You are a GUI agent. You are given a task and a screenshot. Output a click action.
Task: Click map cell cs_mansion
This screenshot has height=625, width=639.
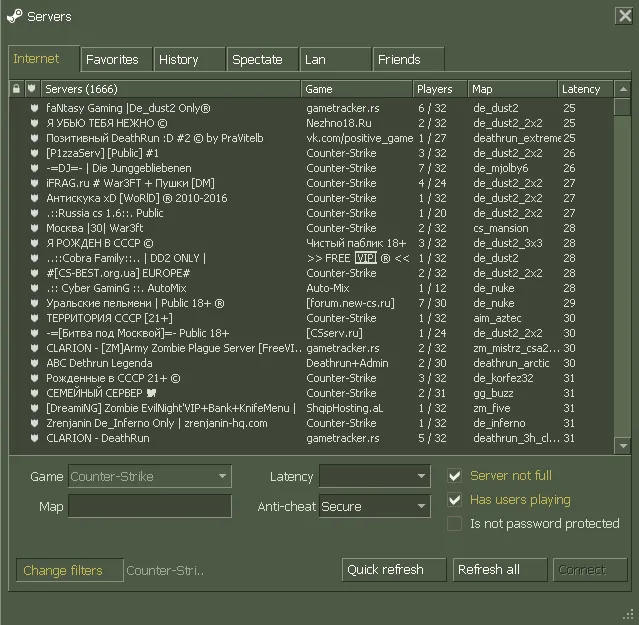pos(500,228)
